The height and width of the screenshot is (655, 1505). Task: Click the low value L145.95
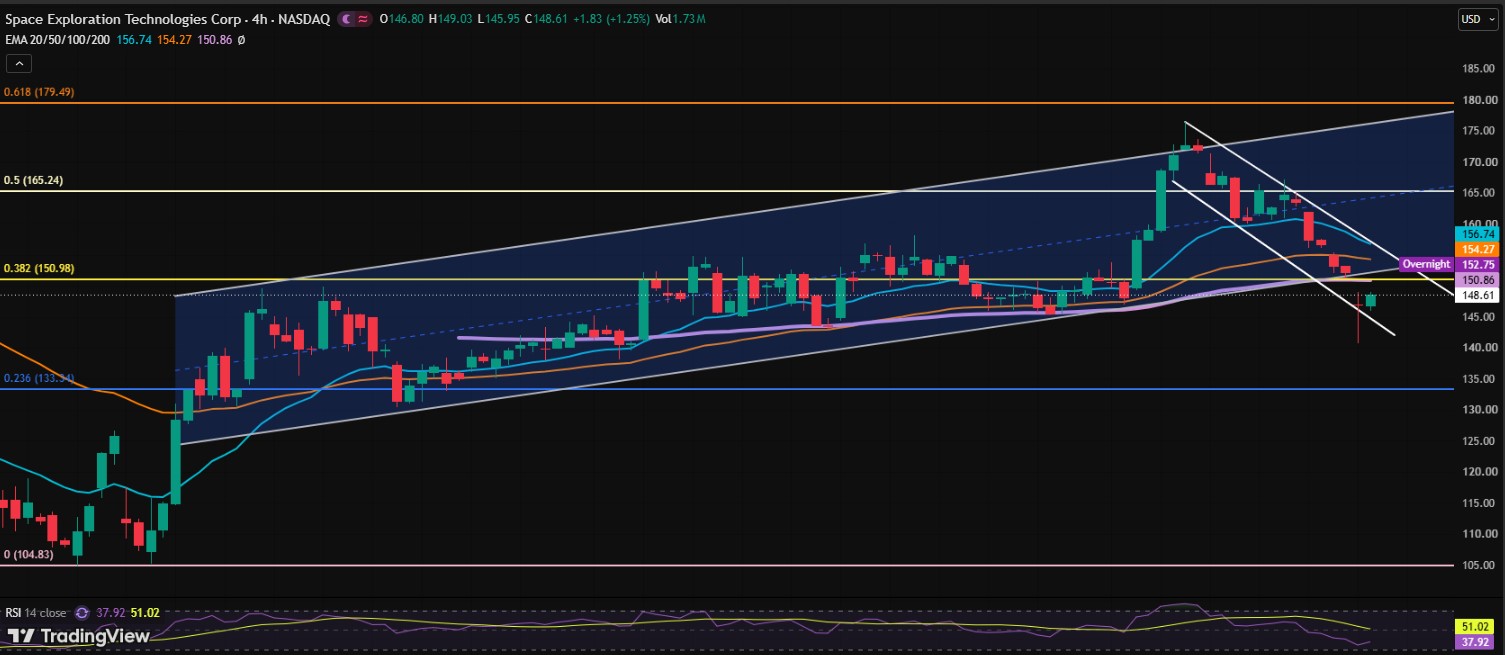[x=498, y=19]
